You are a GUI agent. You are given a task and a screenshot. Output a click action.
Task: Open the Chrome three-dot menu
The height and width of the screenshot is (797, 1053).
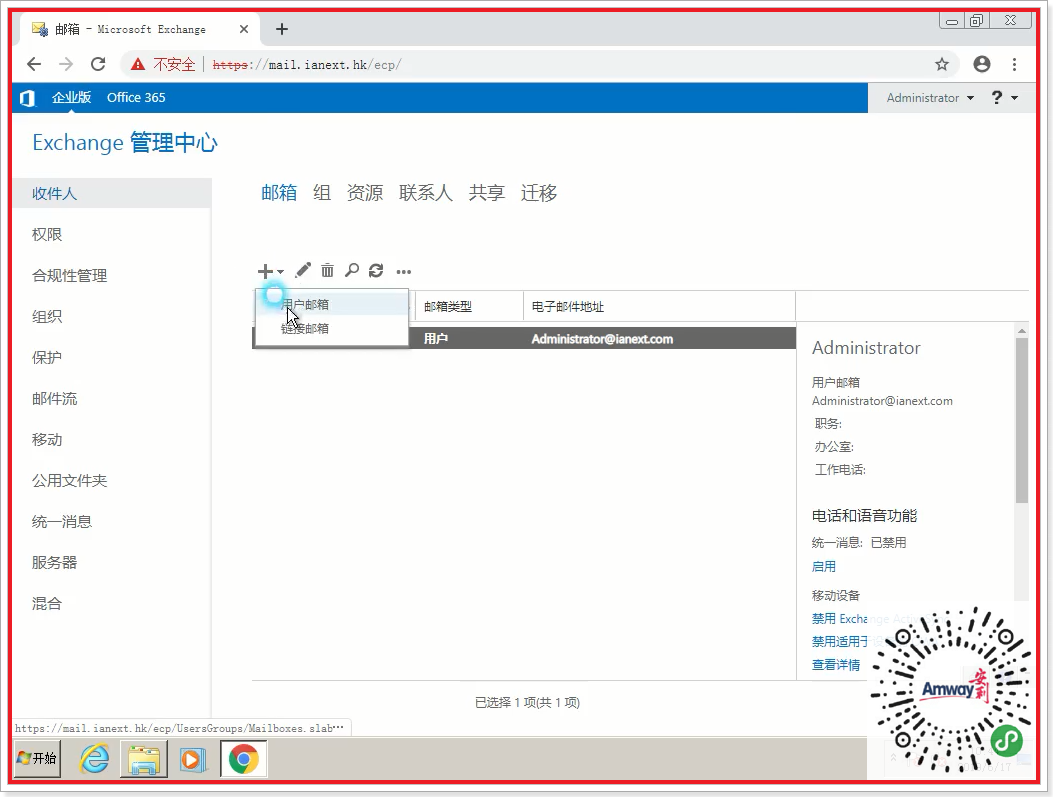point(1014,64)
